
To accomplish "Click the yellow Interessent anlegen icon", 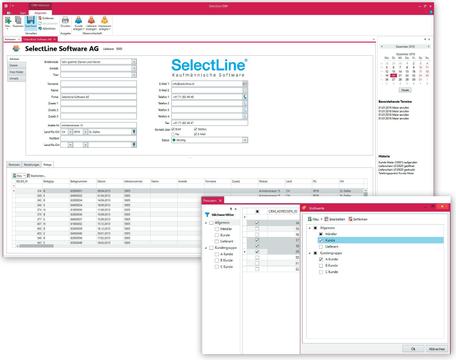I will (x=104, y=20).
